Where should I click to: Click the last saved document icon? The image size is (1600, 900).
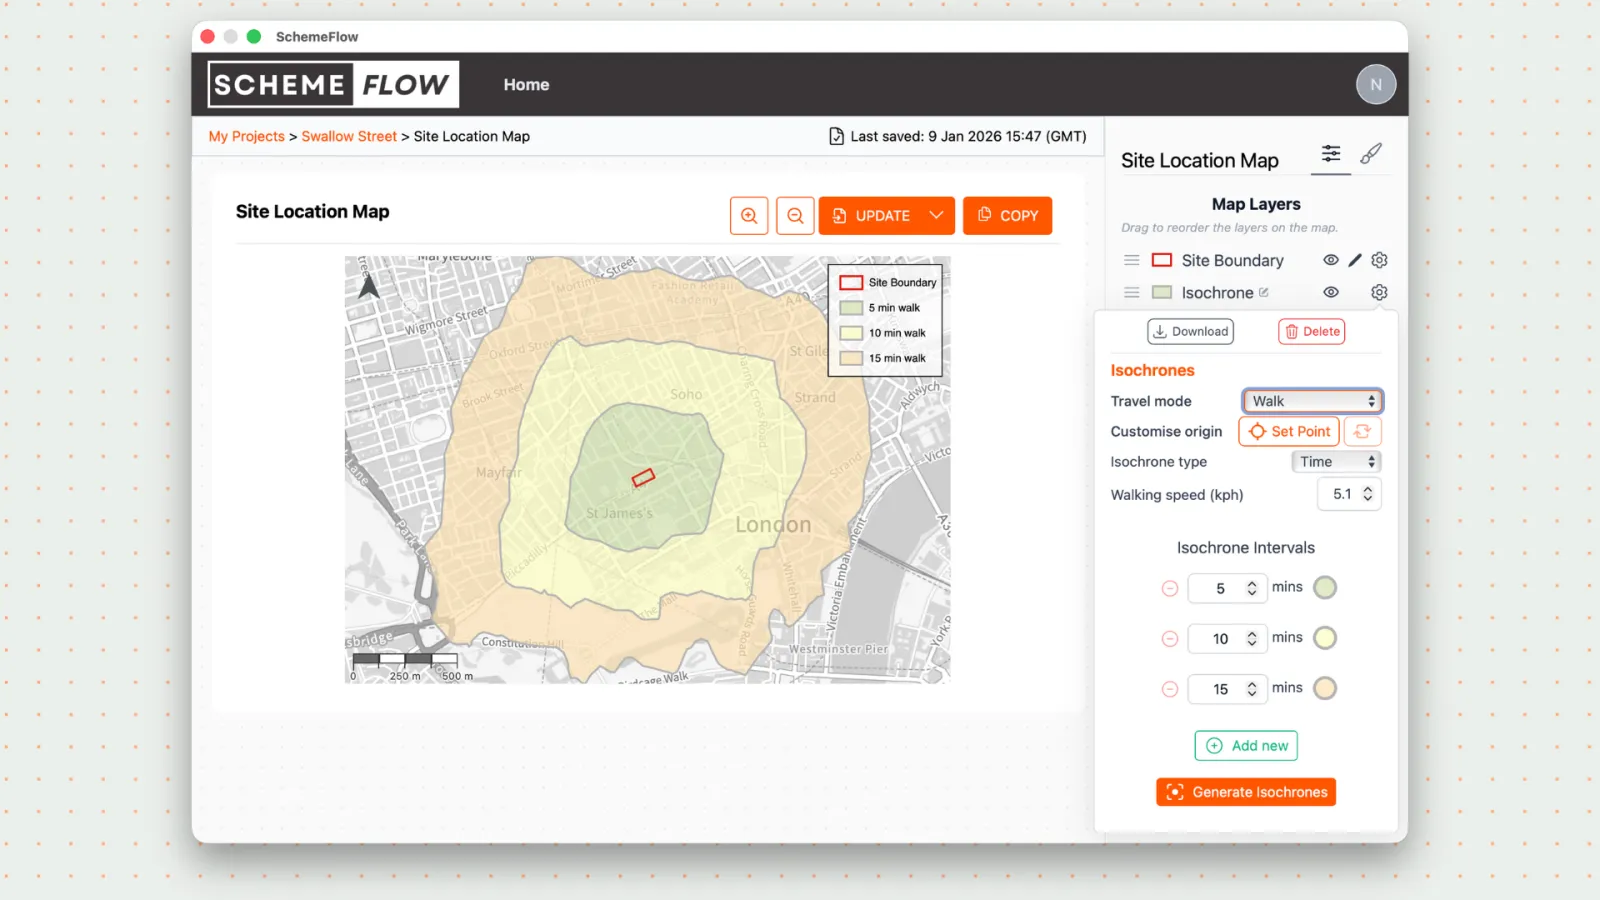tap(836, 136)
